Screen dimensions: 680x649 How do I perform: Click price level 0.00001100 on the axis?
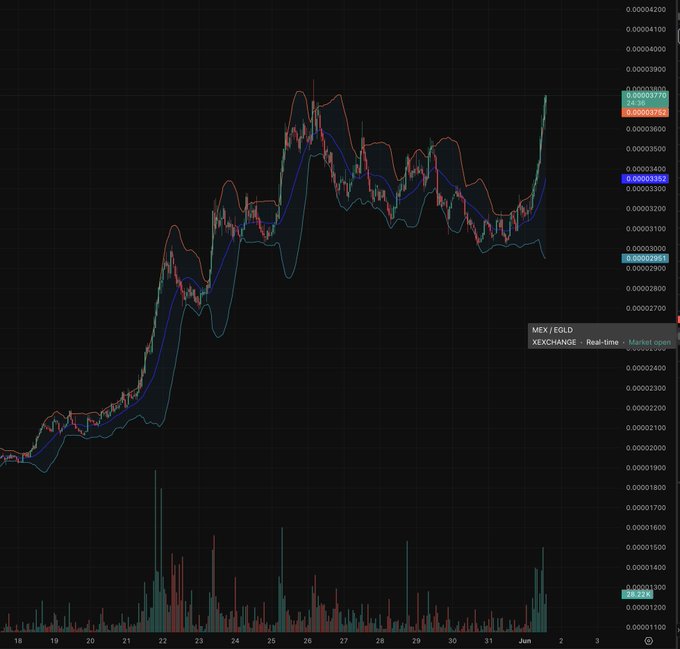(646, 627)
